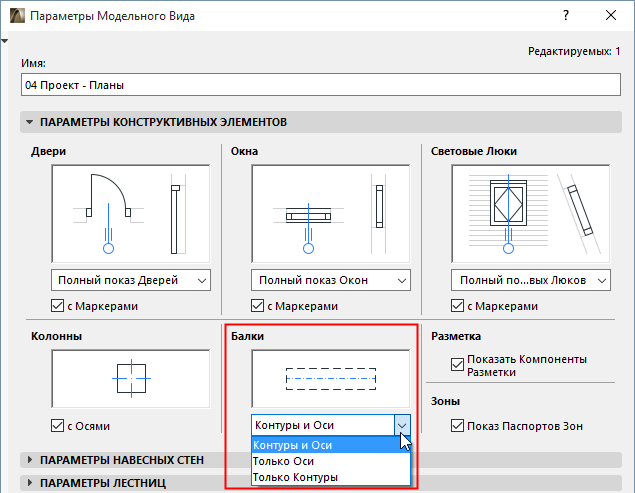This screenshot has height=493, width=635.
Task: Click the Балки dropdown arrow button
Action: (x=402, y=425)
